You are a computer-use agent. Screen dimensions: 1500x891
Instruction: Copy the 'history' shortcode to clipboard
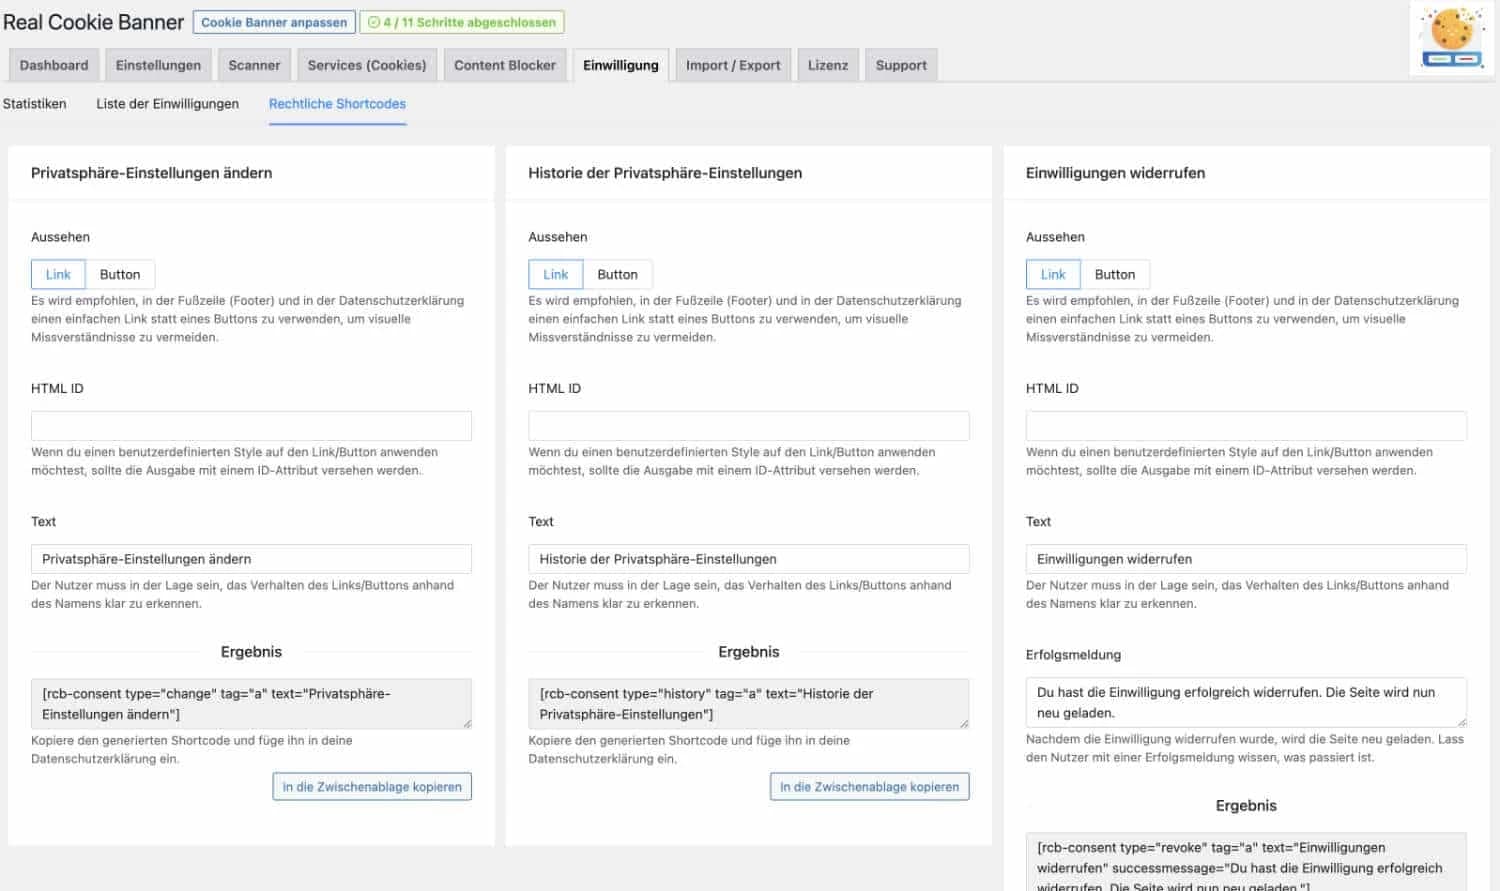click(869, 787)
